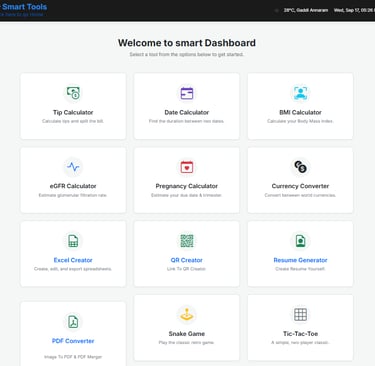Open the Resume Generator link

tap(300, 260)
